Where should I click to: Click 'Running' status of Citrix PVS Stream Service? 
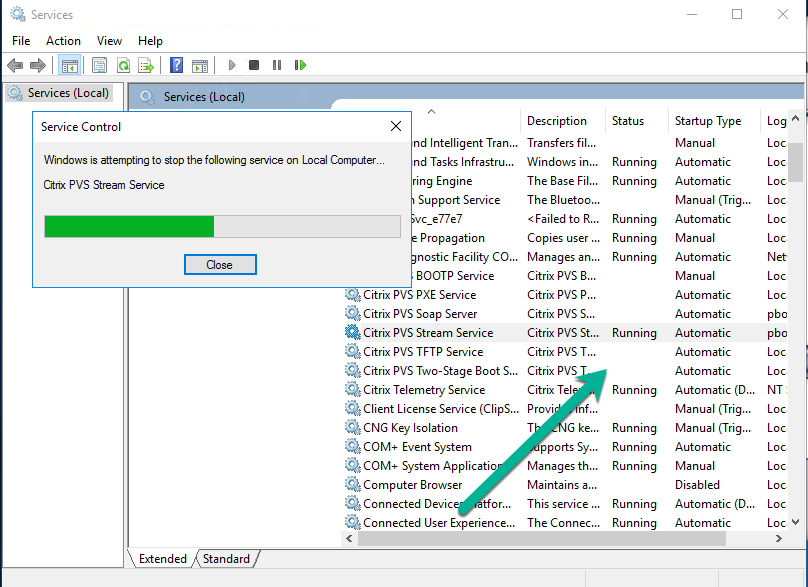(634, 332)
